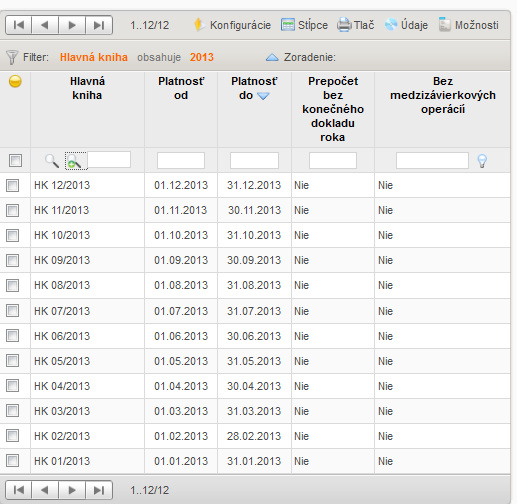Open the Údaje menu
The image size is (517, 504).
point(406,25)
